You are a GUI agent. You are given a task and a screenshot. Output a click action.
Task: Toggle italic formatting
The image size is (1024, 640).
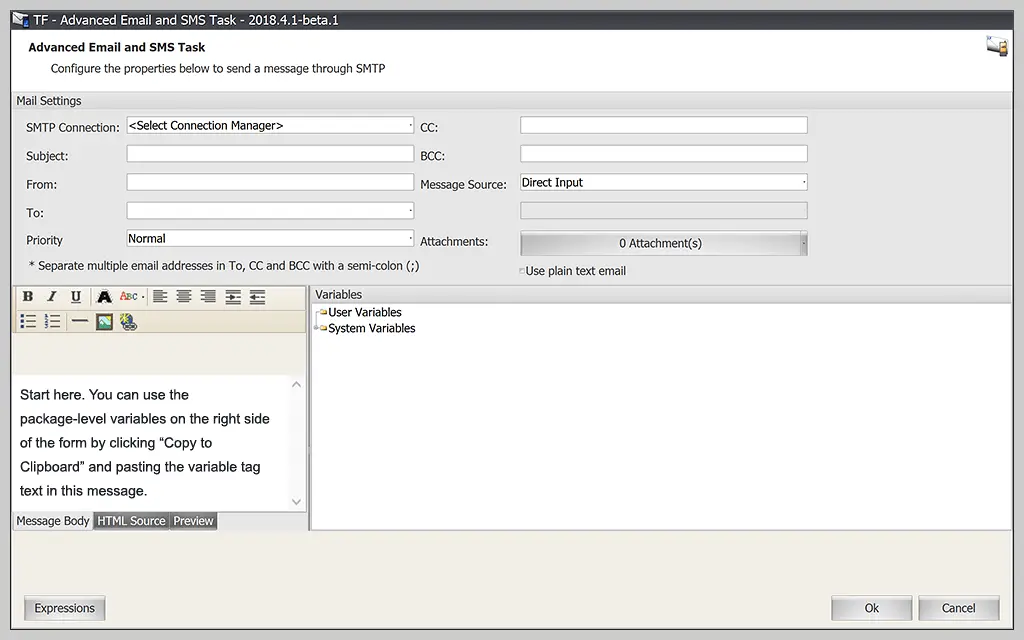click(51, 297)
